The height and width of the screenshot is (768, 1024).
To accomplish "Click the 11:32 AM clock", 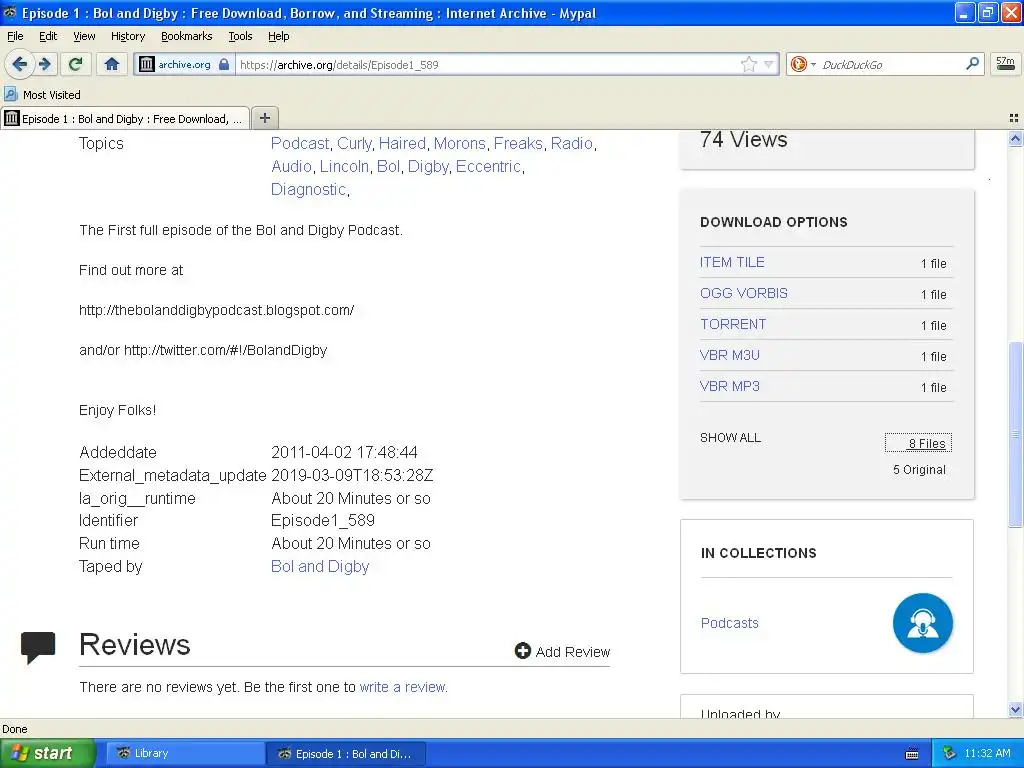I will [987, 753].
